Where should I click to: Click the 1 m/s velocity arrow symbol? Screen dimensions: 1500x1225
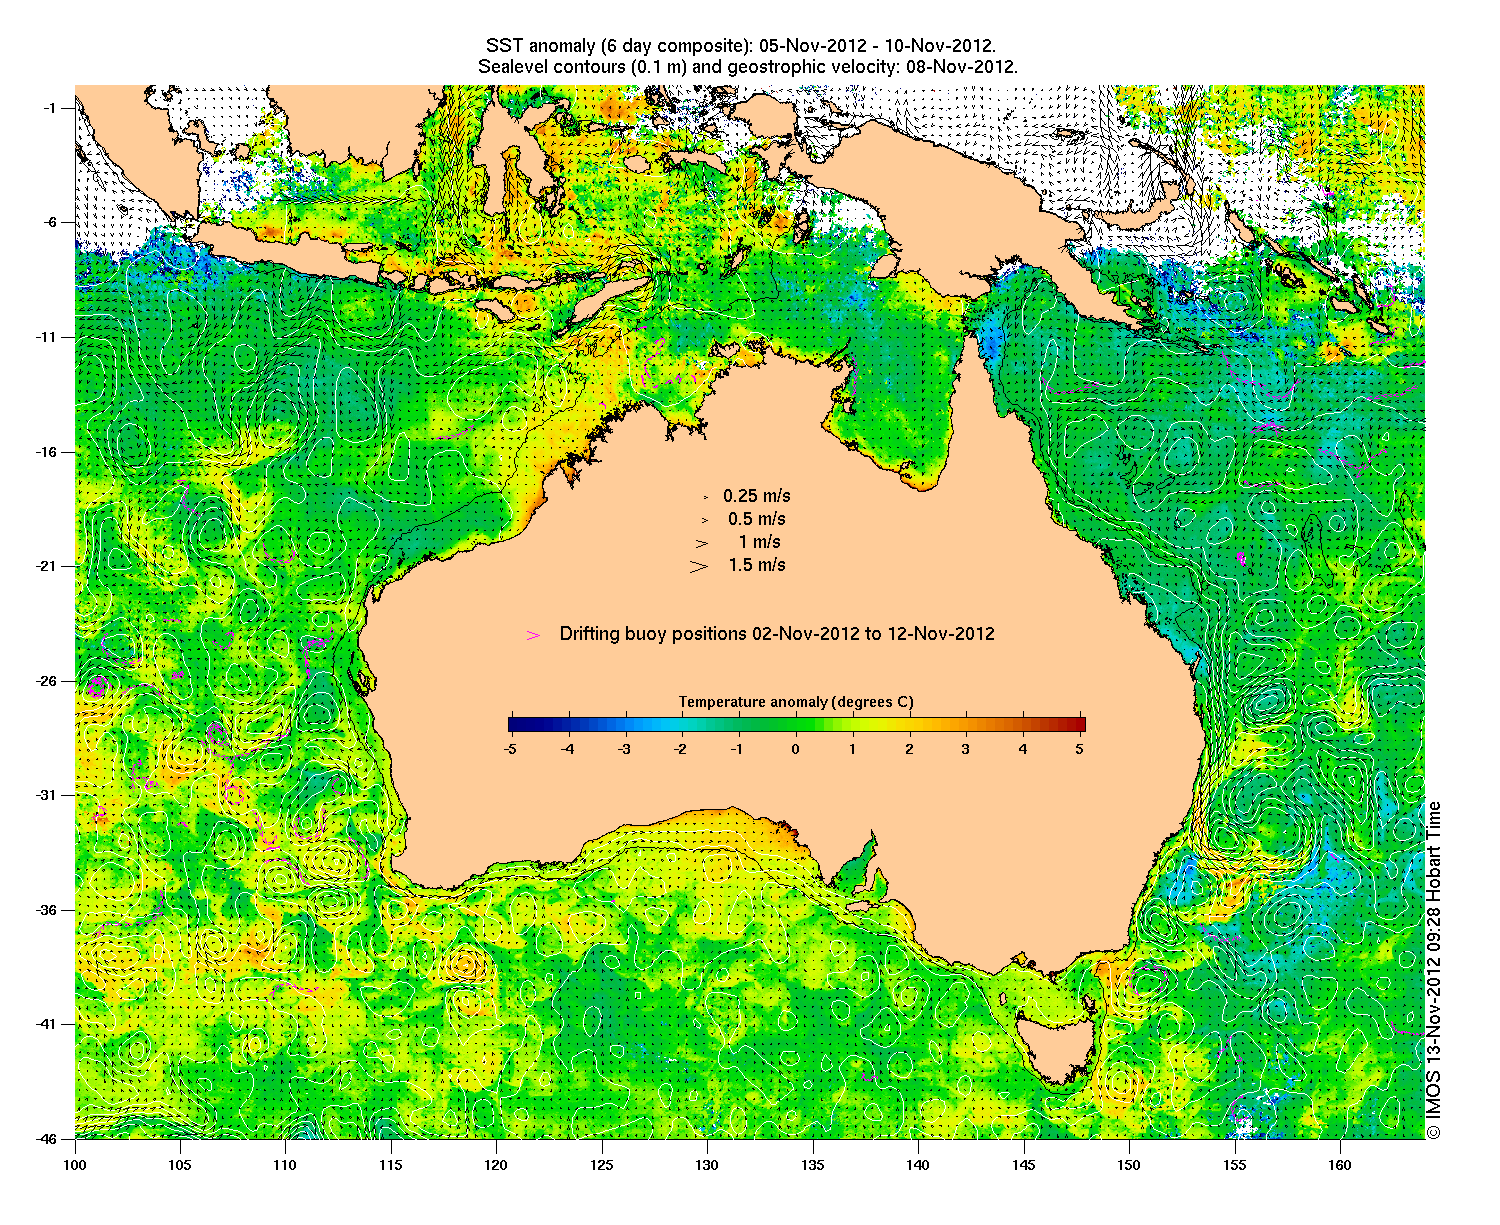pyautogui.click(x=703, y=542)
